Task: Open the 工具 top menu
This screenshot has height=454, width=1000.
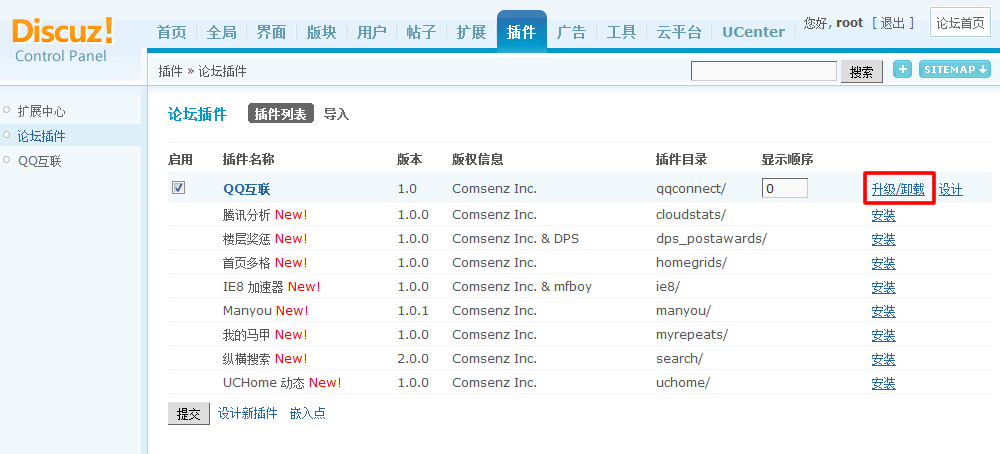Action: (x=621, y=32)
